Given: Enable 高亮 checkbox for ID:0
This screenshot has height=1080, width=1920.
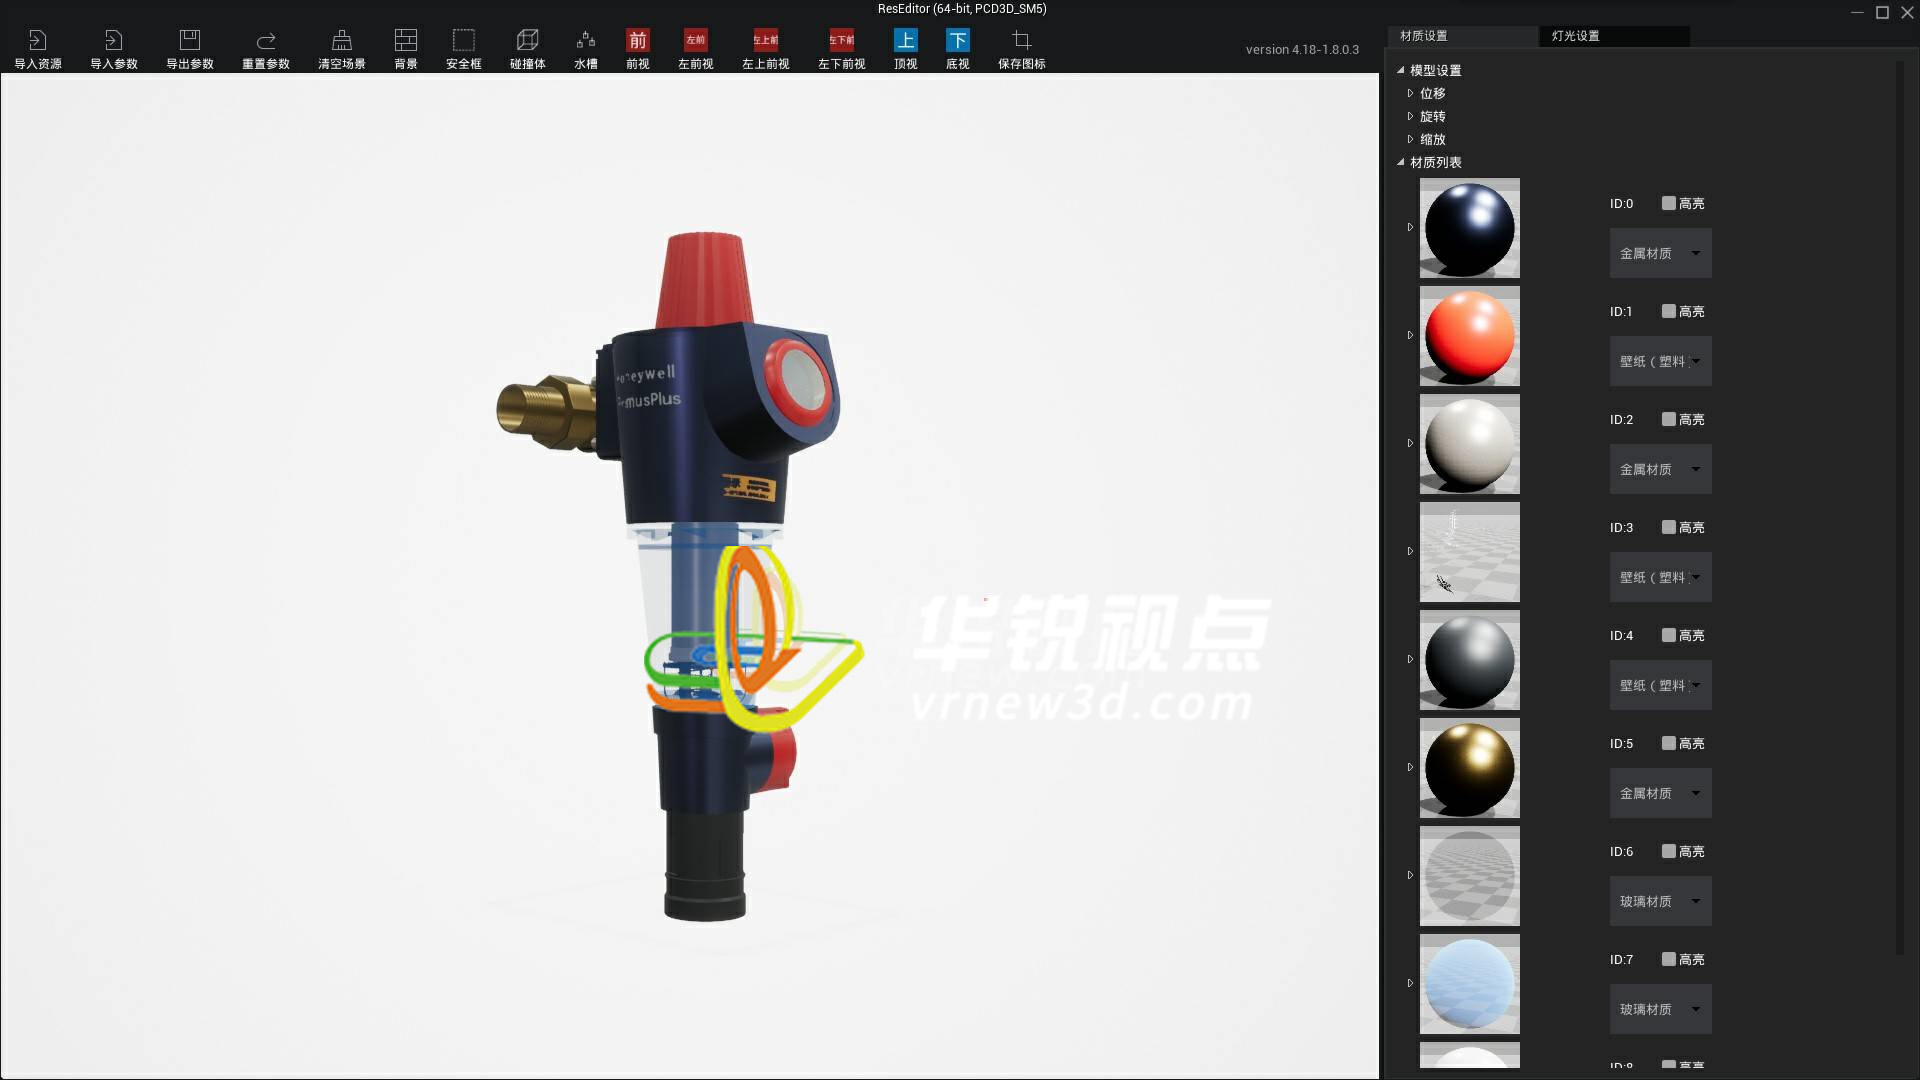Looking at the screenshot, I should pyautogui.click(x=1668, y=203).
